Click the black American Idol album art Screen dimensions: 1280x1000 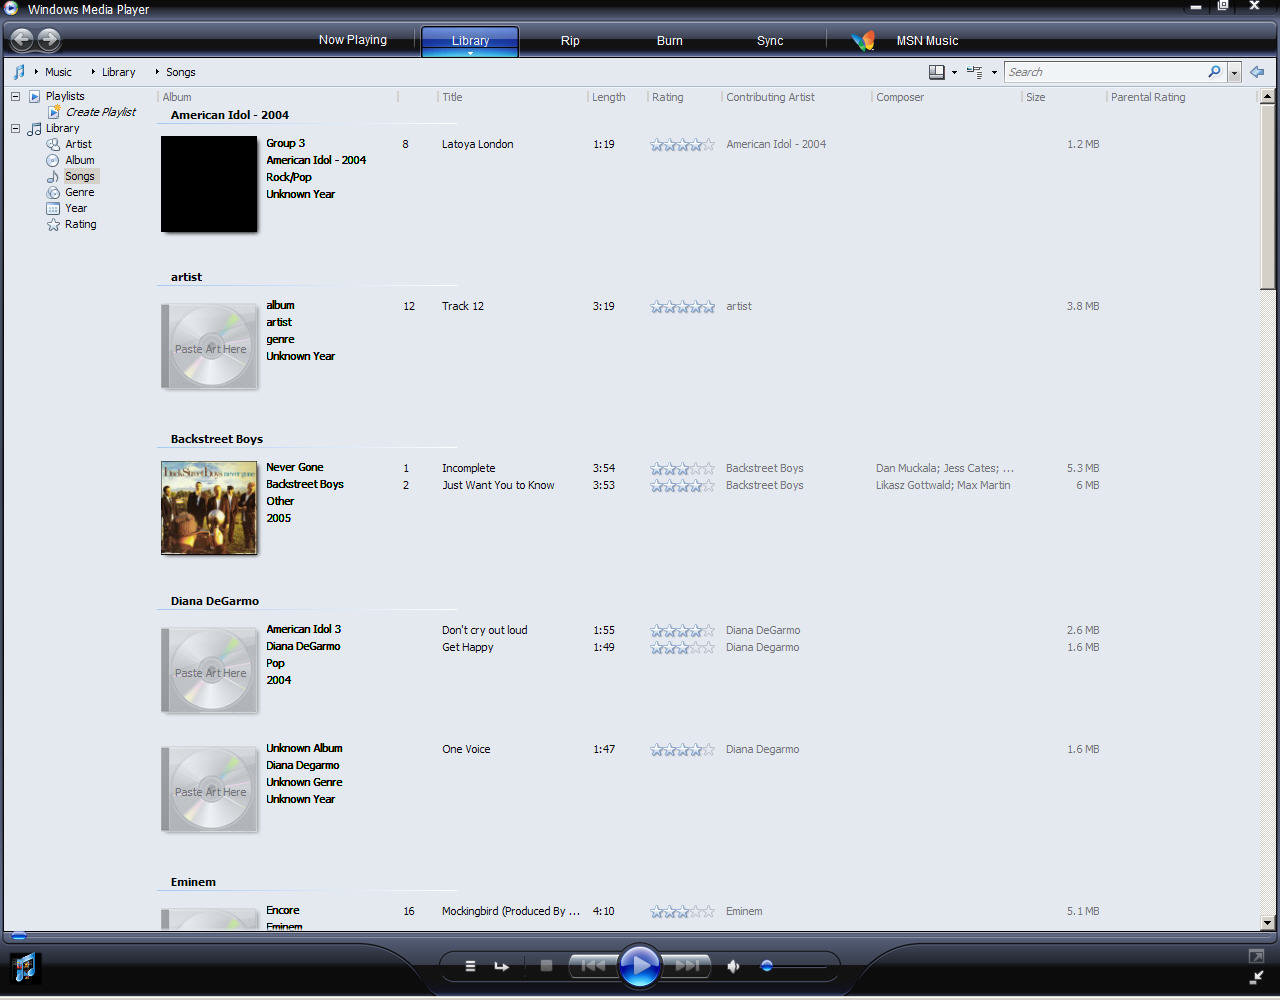pos(209,184)
